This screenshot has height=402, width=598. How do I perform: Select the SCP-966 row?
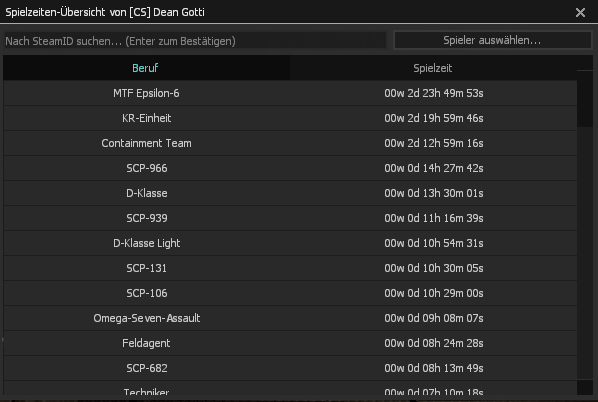coord(290,168)
